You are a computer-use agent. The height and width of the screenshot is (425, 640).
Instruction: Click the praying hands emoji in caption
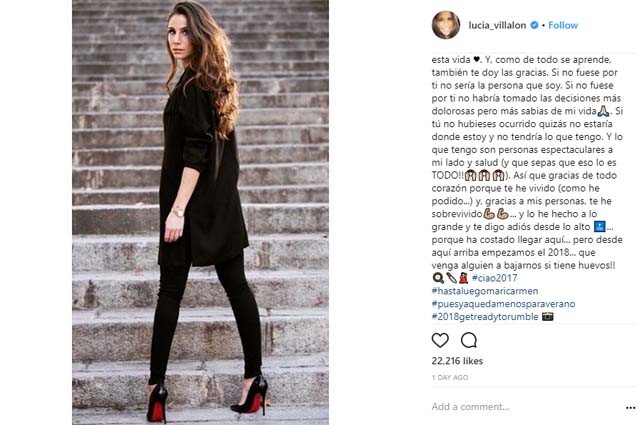point(603,111)
